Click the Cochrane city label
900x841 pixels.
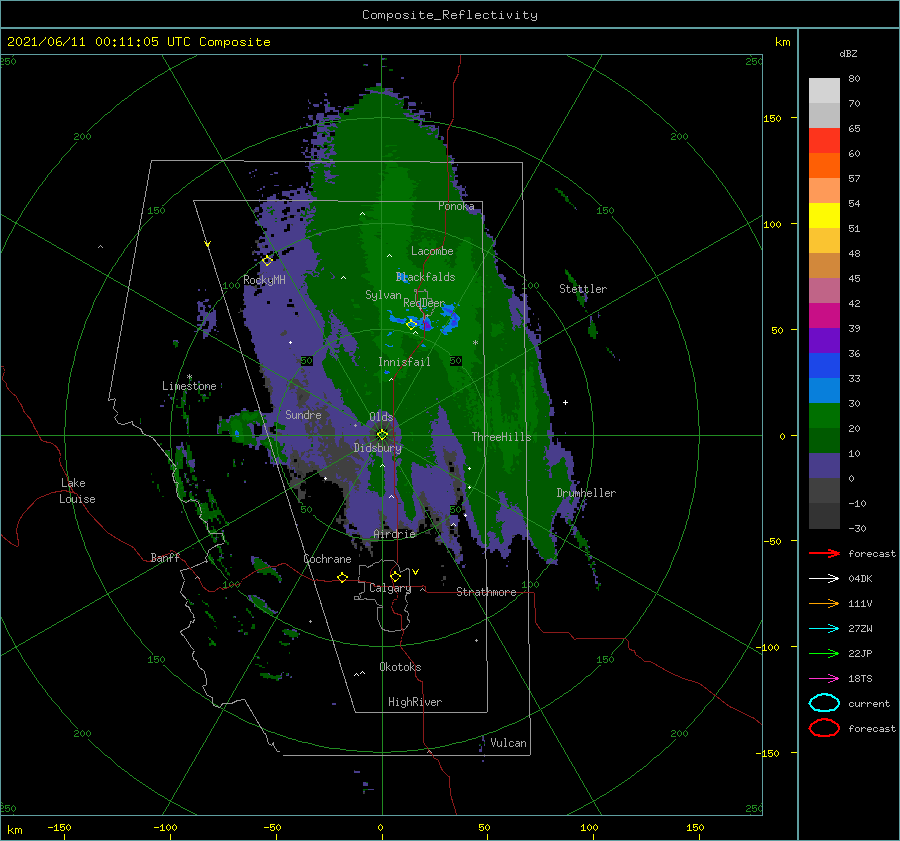coord(327,559)
